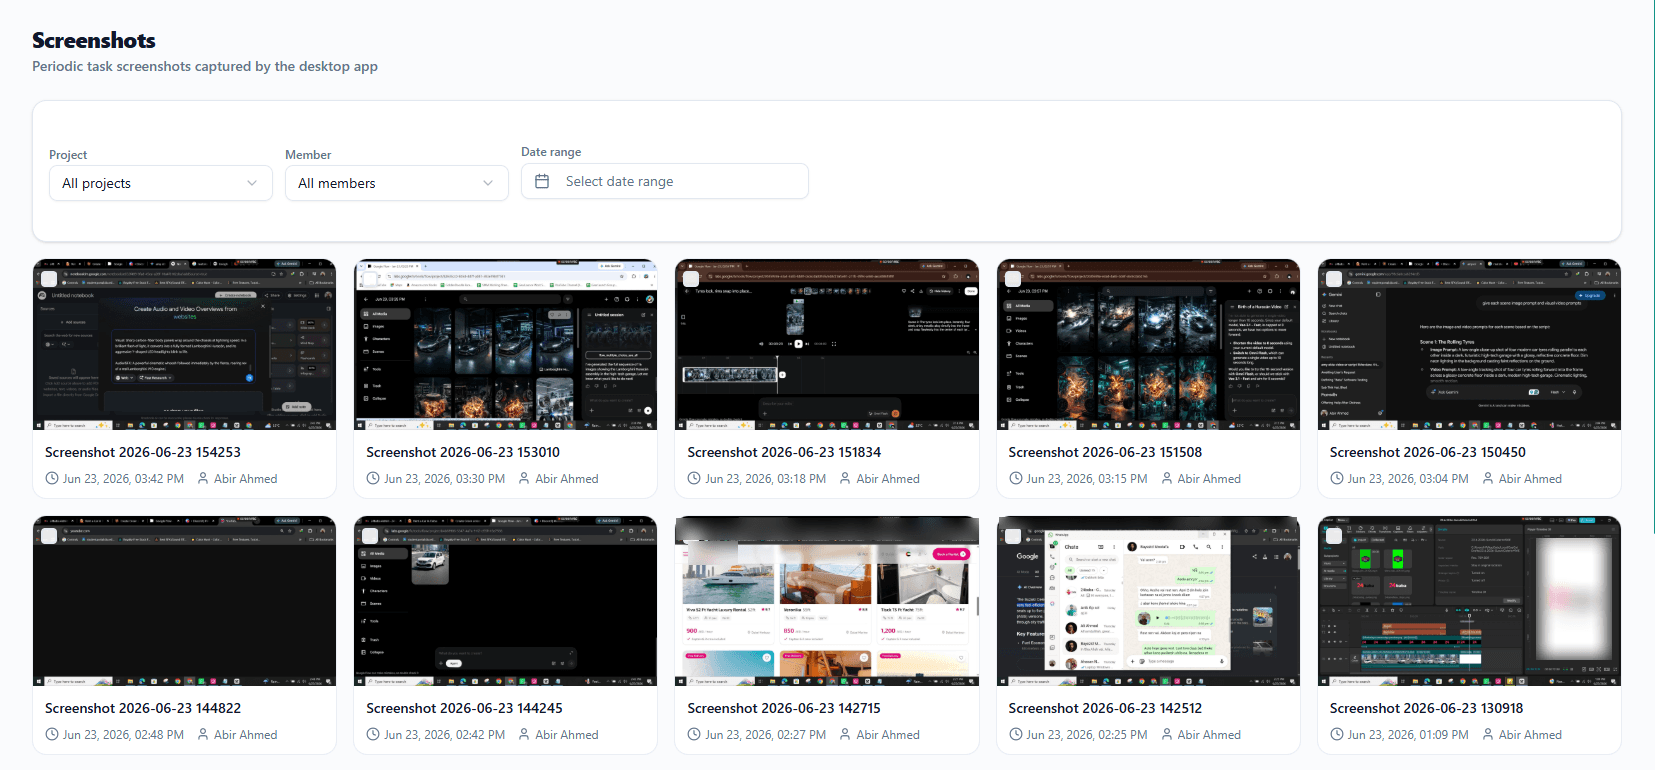Image resolution: width=1655 pixels, height=770 pixels.
Task: Click the timestamp 'Jun 23, 2026, 01:09 PM'
Action: click(1408, 735)
